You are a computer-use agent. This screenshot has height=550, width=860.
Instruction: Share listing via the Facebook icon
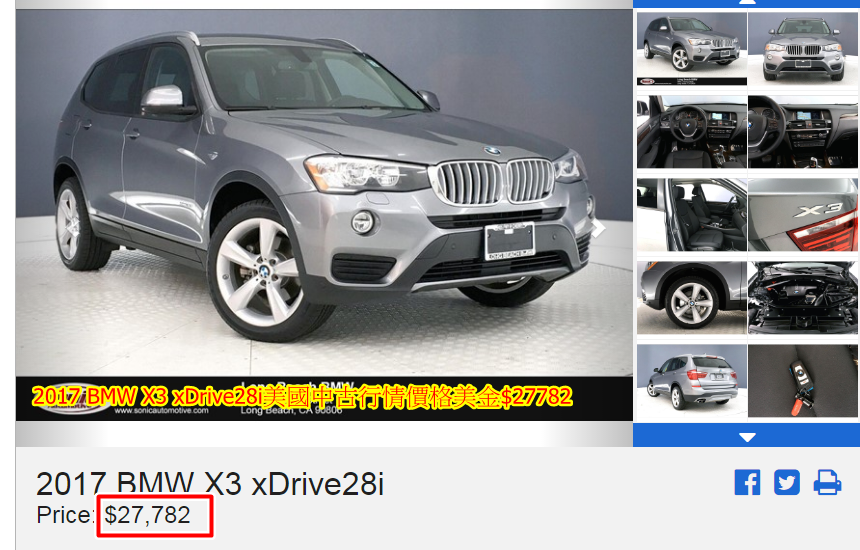pyautogui.click(x=747, y=483)
